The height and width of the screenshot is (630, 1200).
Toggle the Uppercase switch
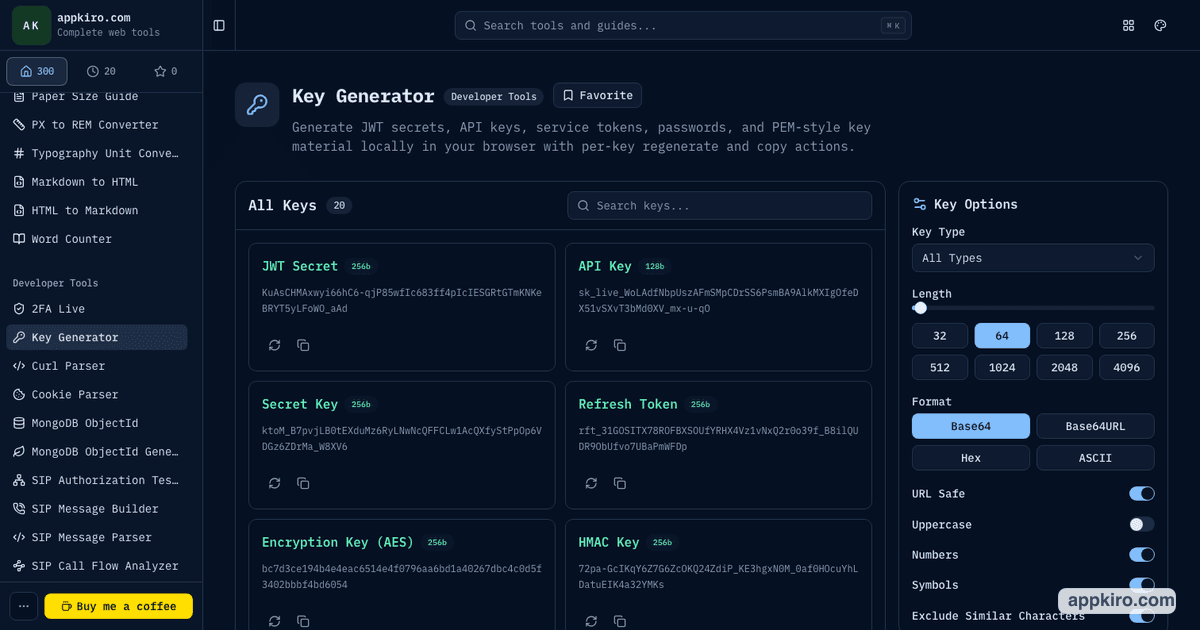(1142, 524)
